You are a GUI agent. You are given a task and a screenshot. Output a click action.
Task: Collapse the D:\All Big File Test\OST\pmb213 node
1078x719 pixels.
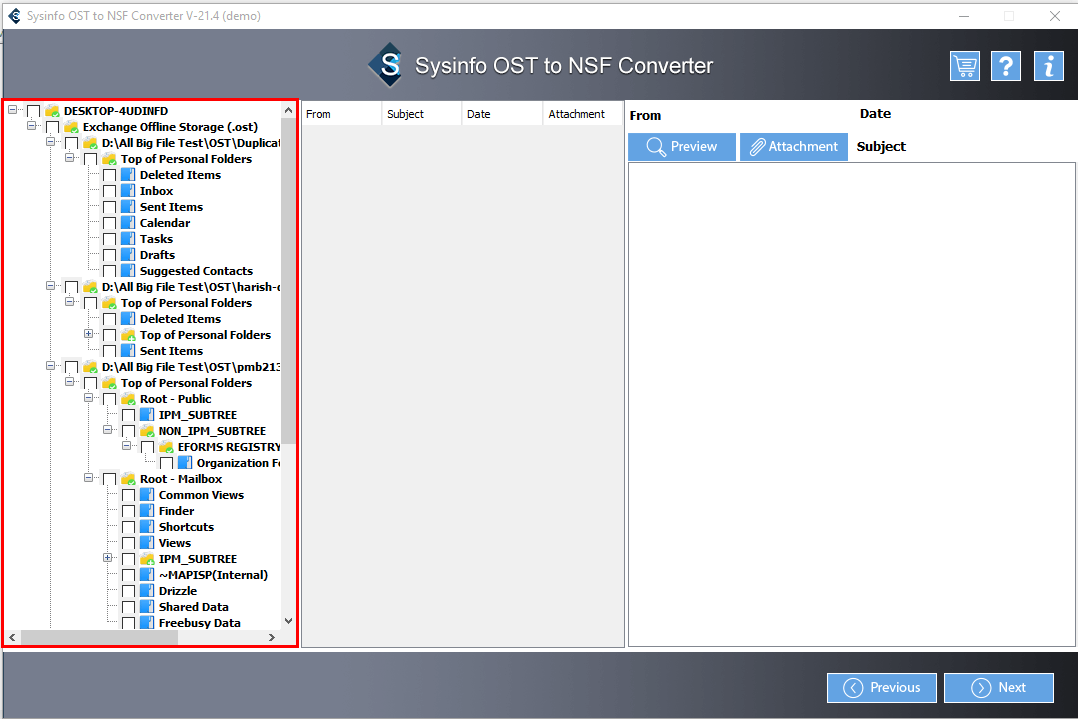tap(50, 366)
